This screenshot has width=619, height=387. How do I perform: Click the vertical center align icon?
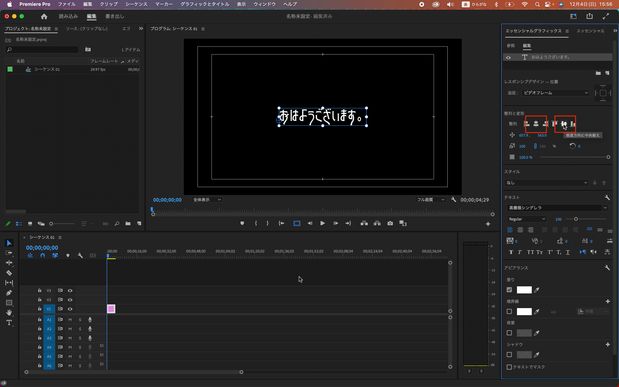tap(564, 124)
